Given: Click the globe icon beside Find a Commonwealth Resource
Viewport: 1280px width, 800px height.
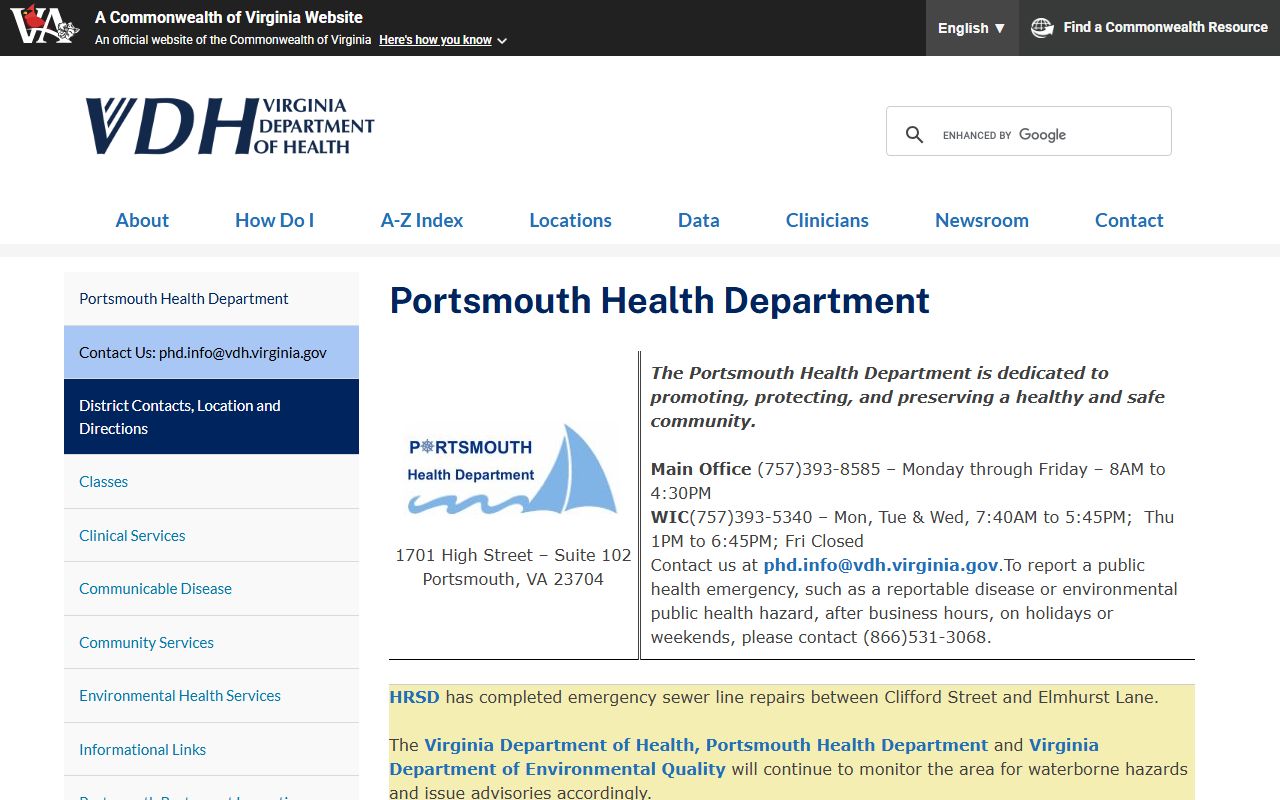Looking at the screenshot, I should [1042, 28].
